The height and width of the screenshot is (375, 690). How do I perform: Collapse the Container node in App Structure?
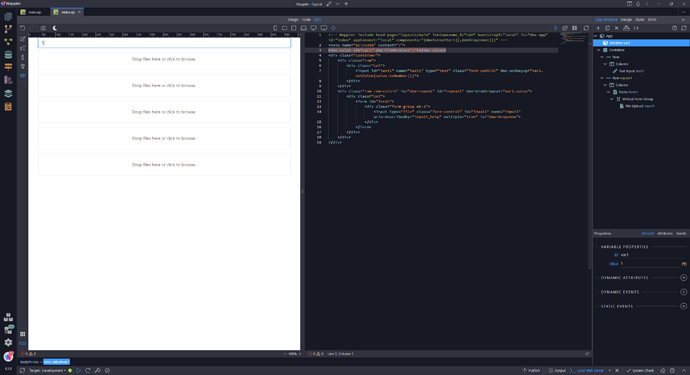tap(599, 50)
